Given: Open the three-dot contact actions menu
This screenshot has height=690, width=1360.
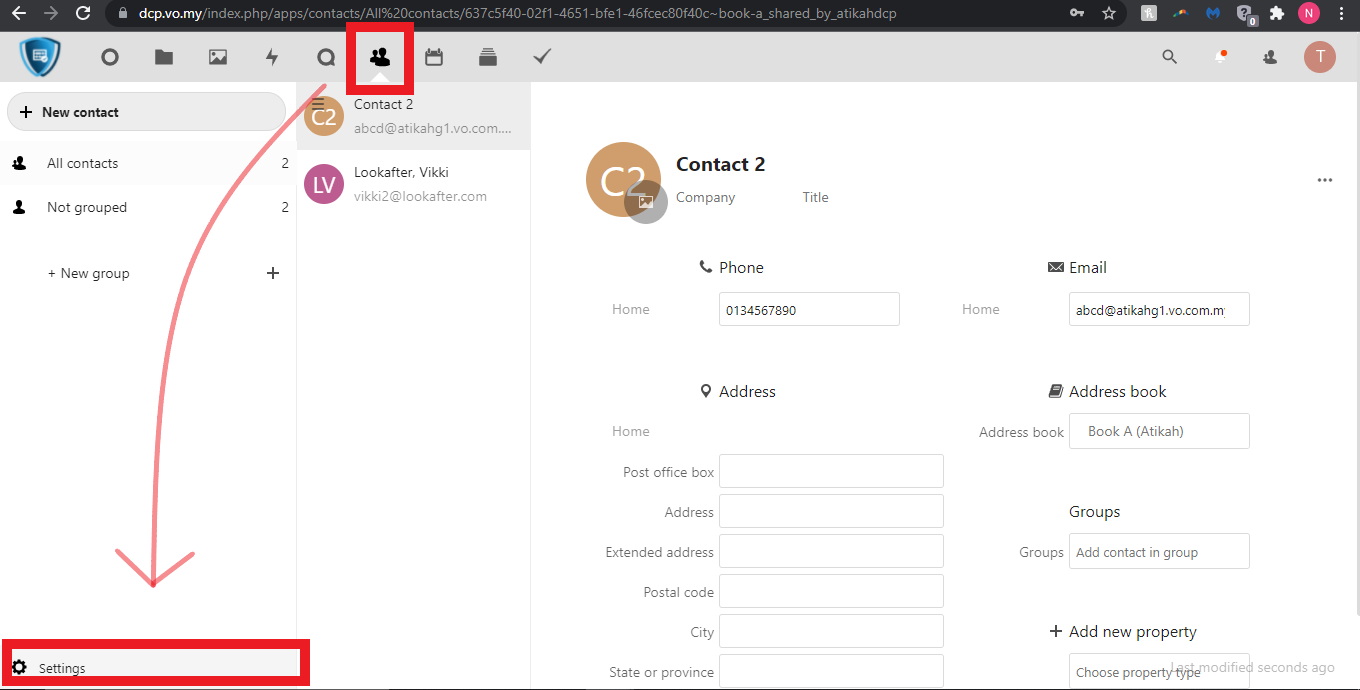Looking at the screenshot, I should pyautogui.click(x=1325, y=180).
